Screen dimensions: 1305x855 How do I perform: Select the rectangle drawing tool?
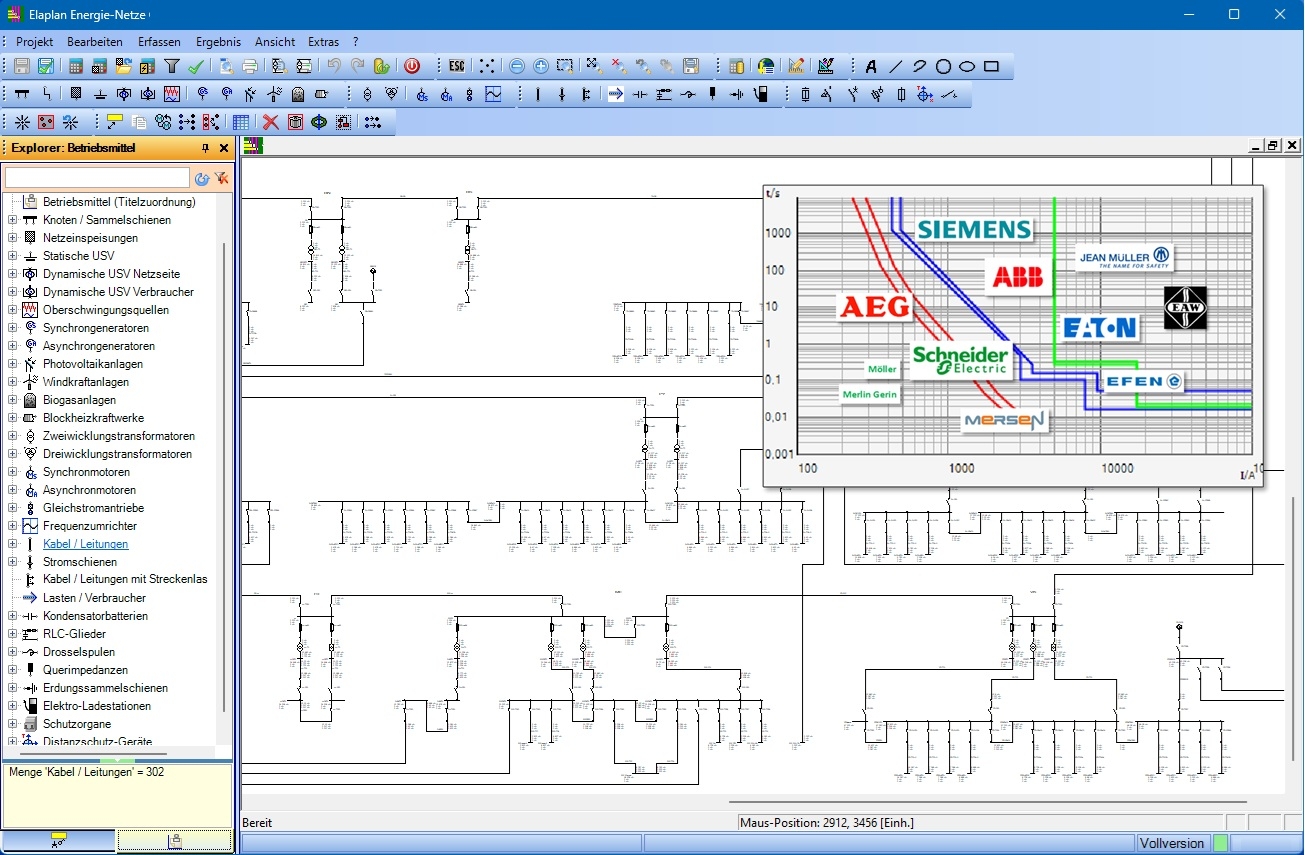(992, 67)
